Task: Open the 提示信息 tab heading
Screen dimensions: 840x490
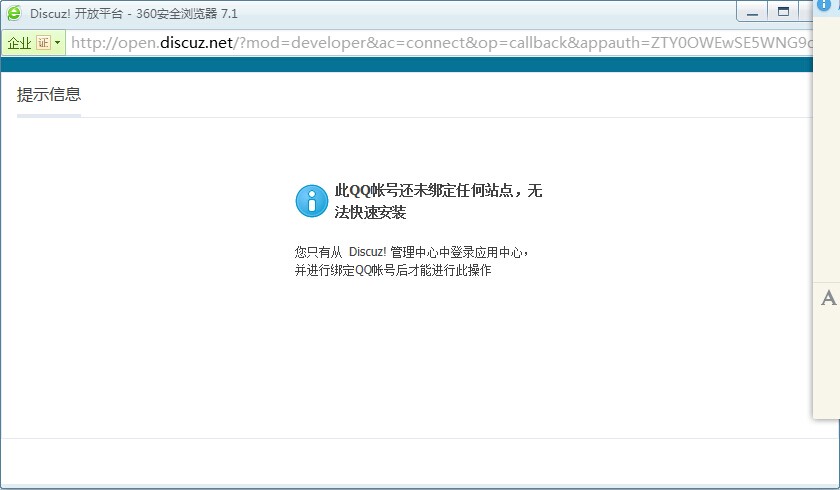Action: 49,94
